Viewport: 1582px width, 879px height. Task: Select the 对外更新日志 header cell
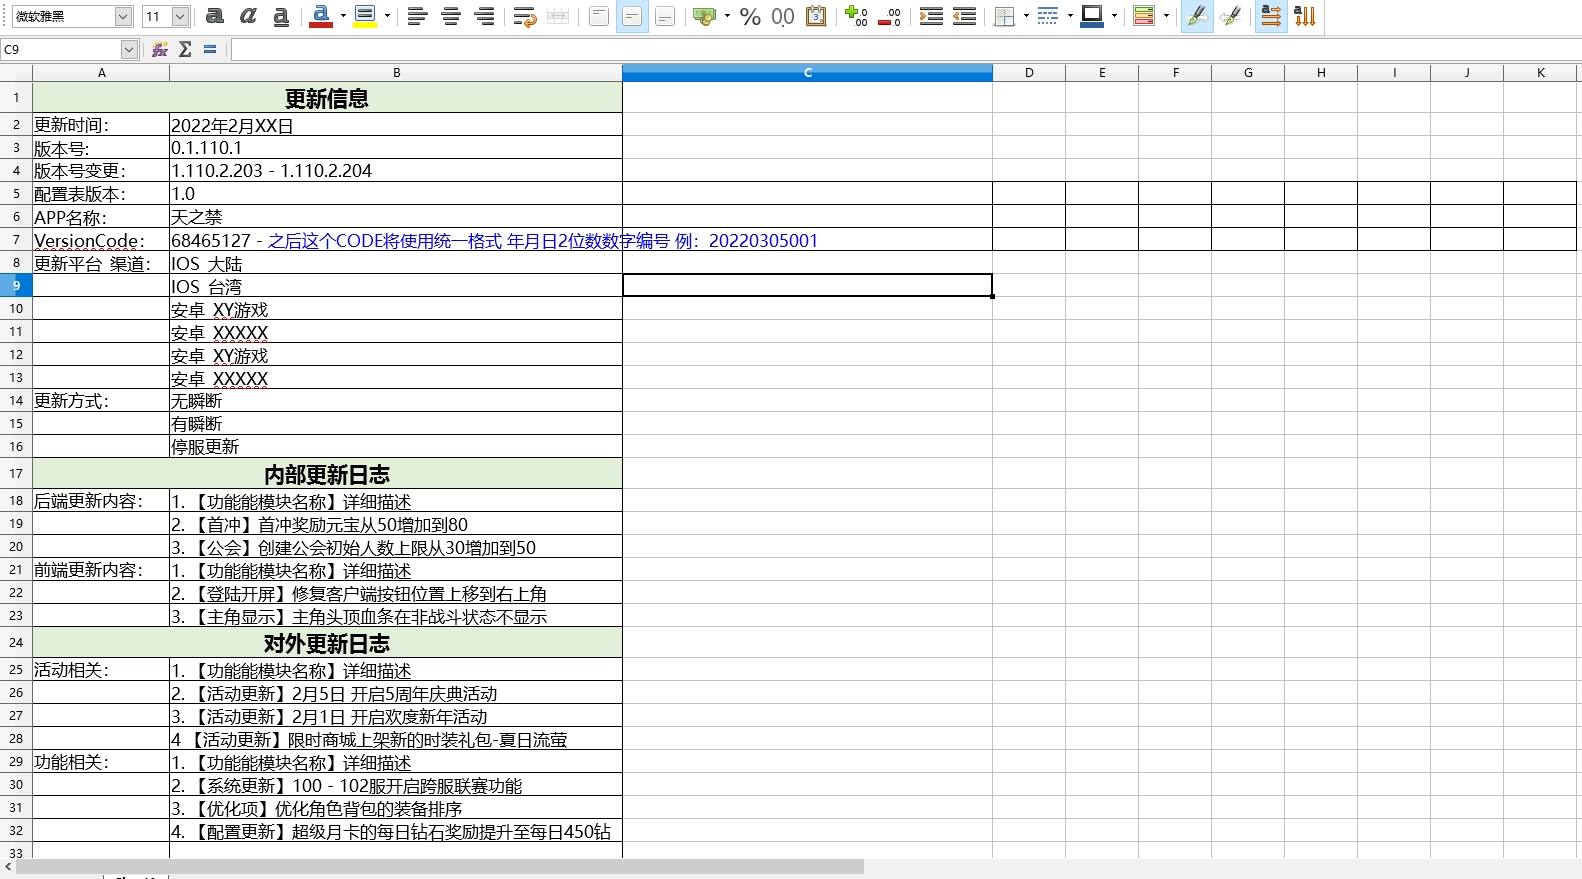point(327,642)
